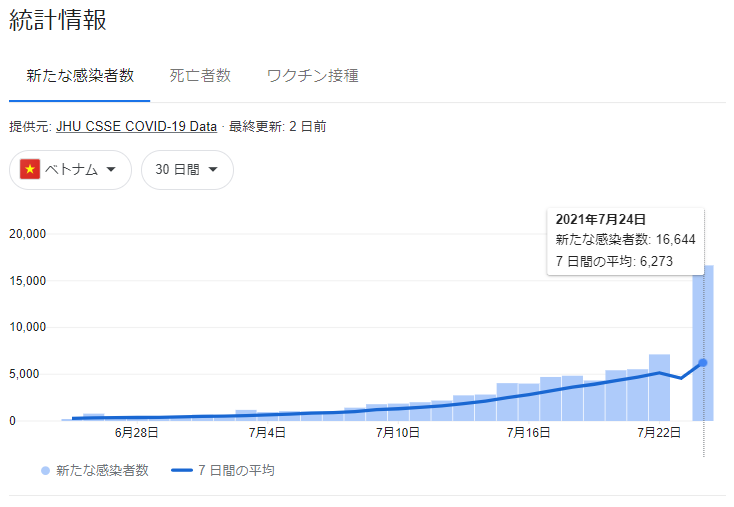Open the ベトナム country dropdown

(70, 169)
